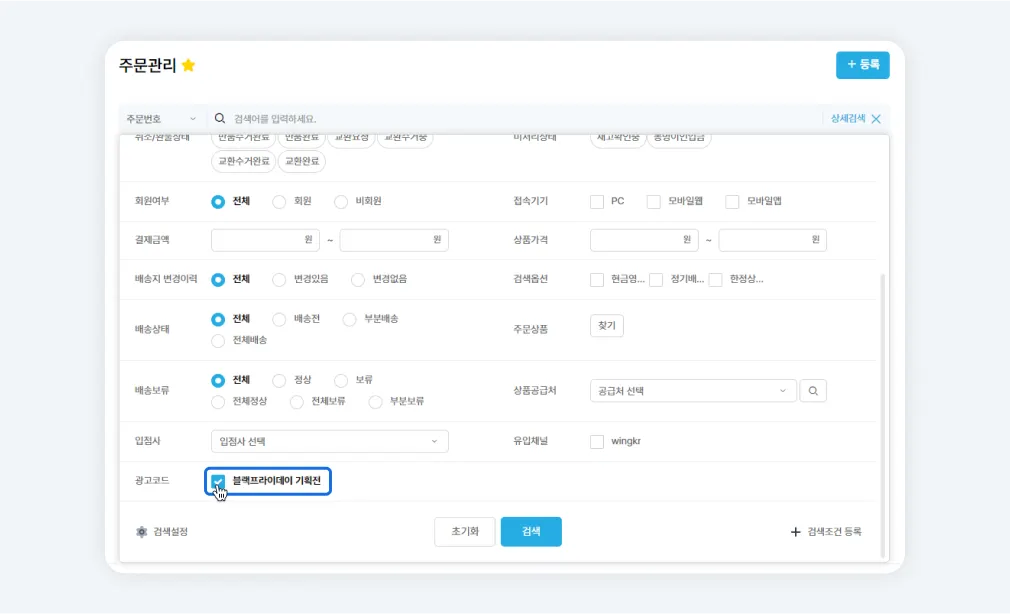Viewport: 1010px width, 614px height.
Task: Select the 회원 radio under 회원여부
Action: pyautogui.click(x=279, y=202)
